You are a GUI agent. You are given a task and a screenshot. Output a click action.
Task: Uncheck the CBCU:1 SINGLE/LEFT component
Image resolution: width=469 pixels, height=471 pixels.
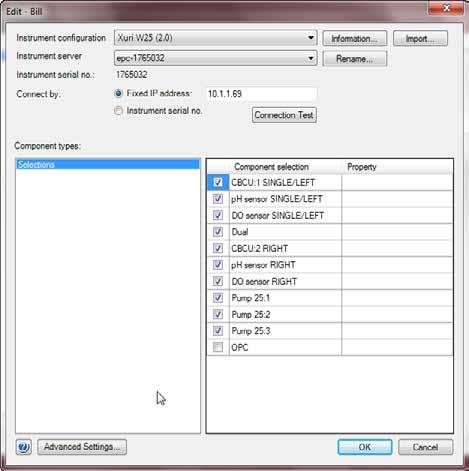click(218, 182)
